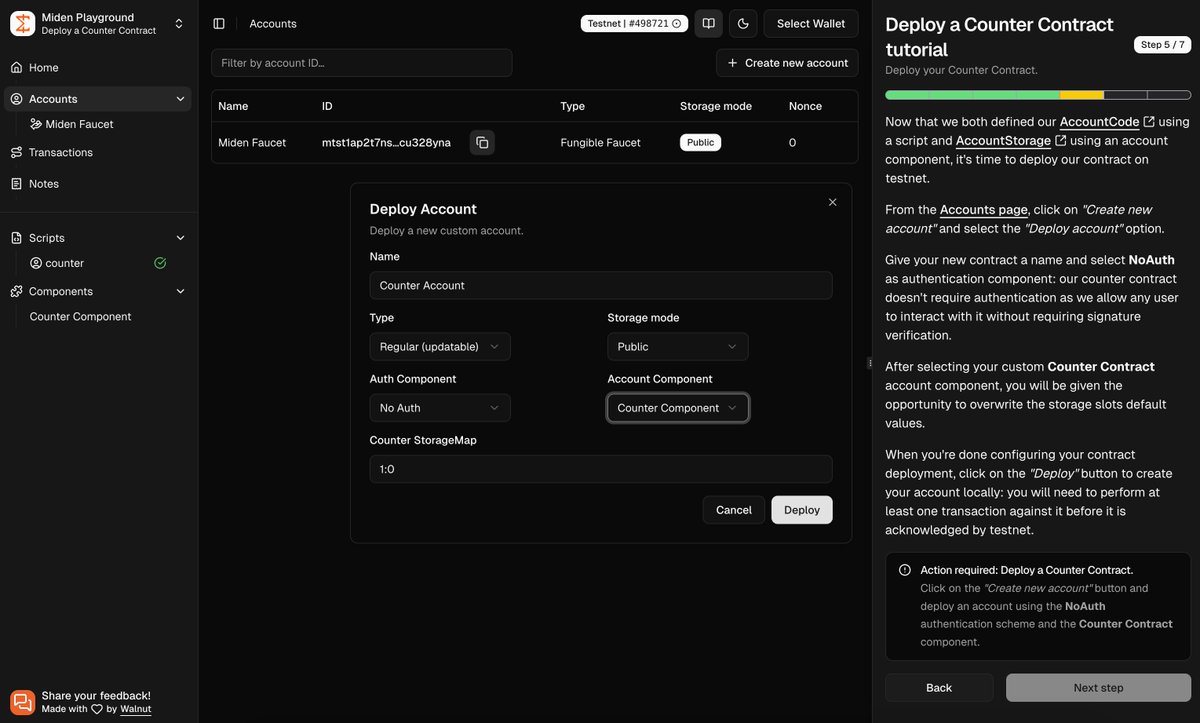Click the Deploy button

pos(802,510)
